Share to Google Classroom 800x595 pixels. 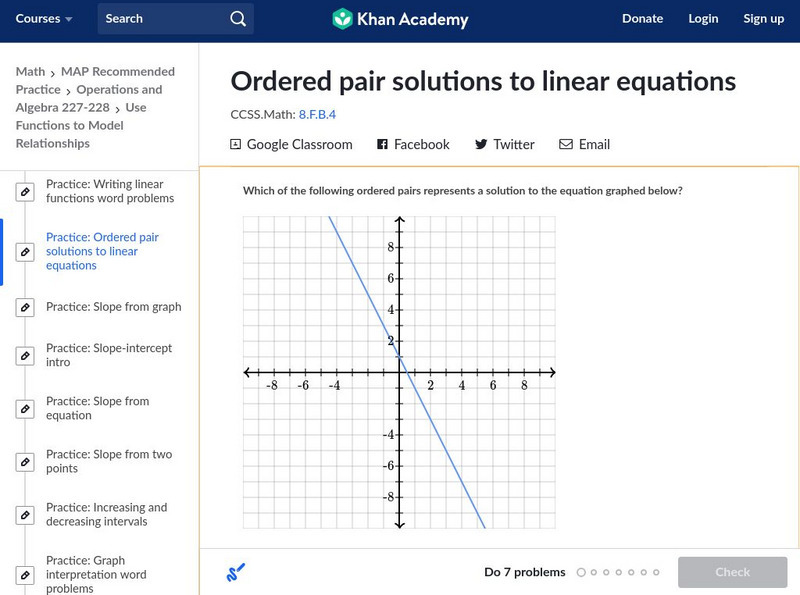(x=291, y=145)
